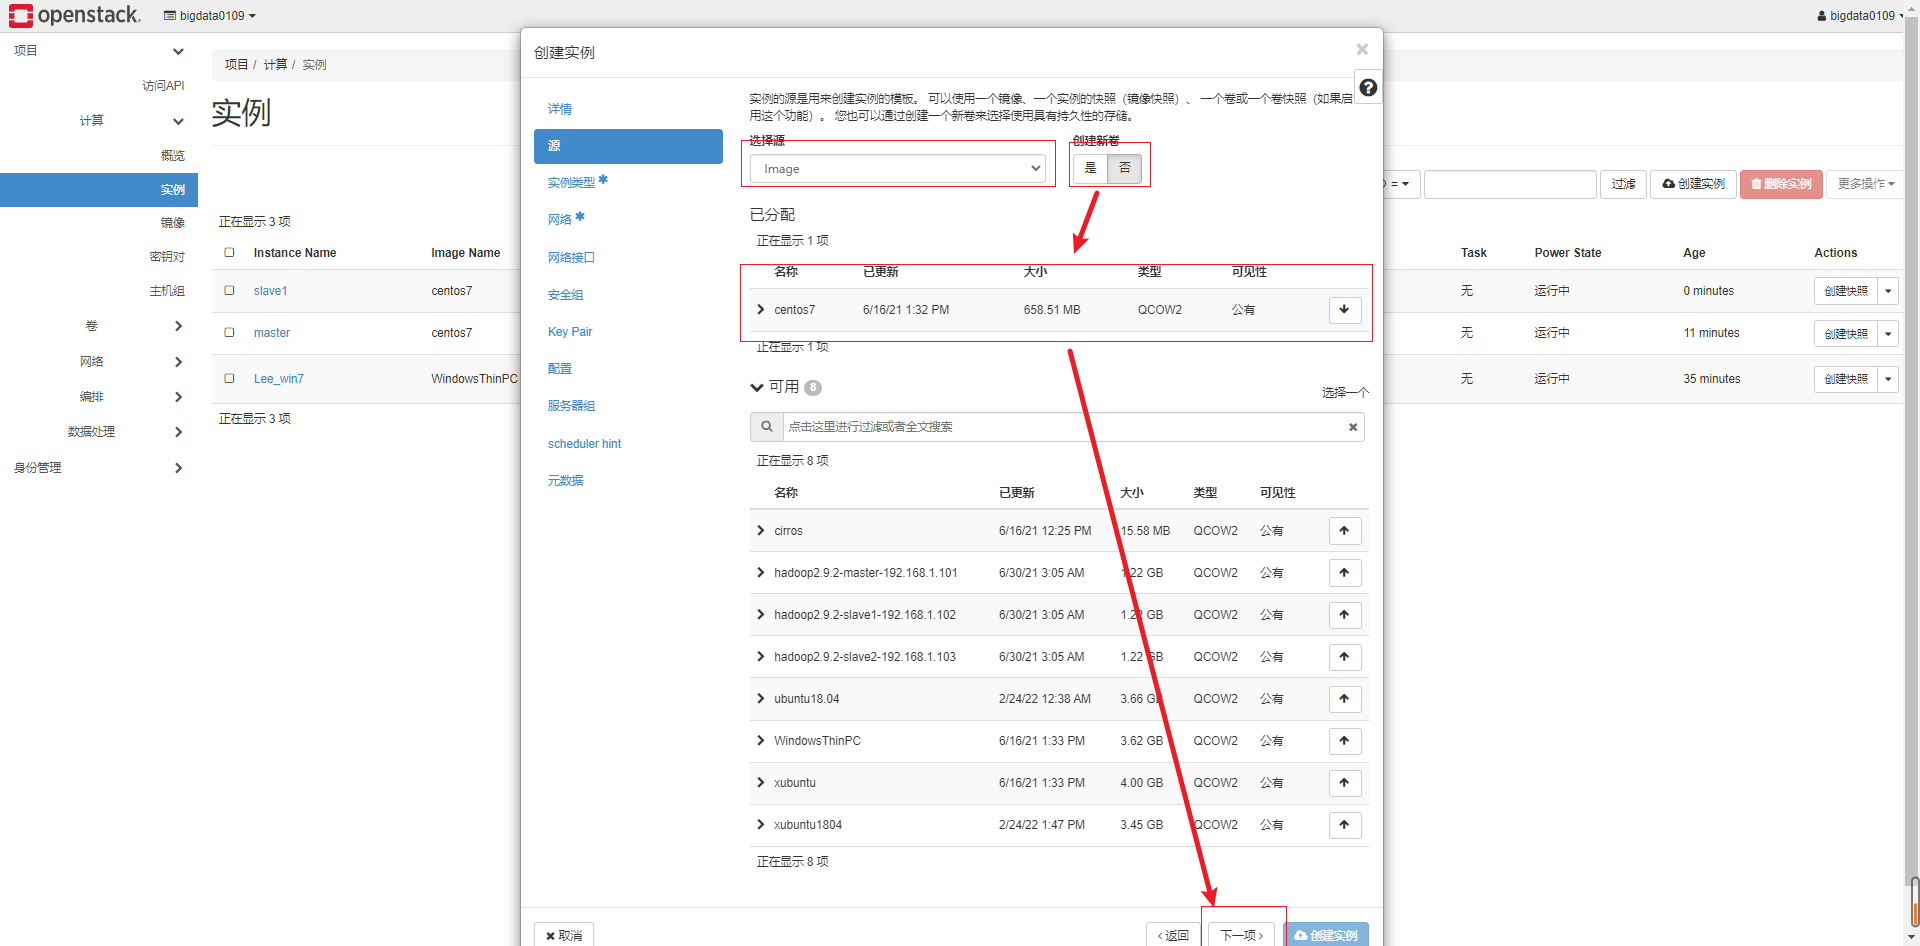
Task: Allocate cirros image with up arrow
Action: pyautogui.click(x=1344, y=531)
